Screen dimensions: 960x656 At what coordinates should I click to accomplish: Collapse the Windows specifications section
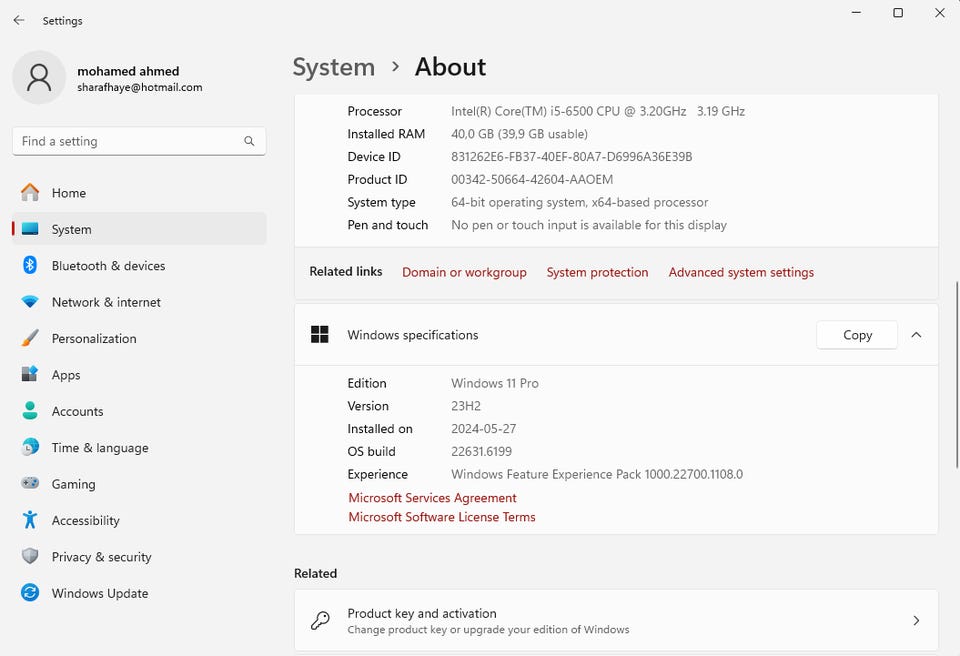[916, 334]
